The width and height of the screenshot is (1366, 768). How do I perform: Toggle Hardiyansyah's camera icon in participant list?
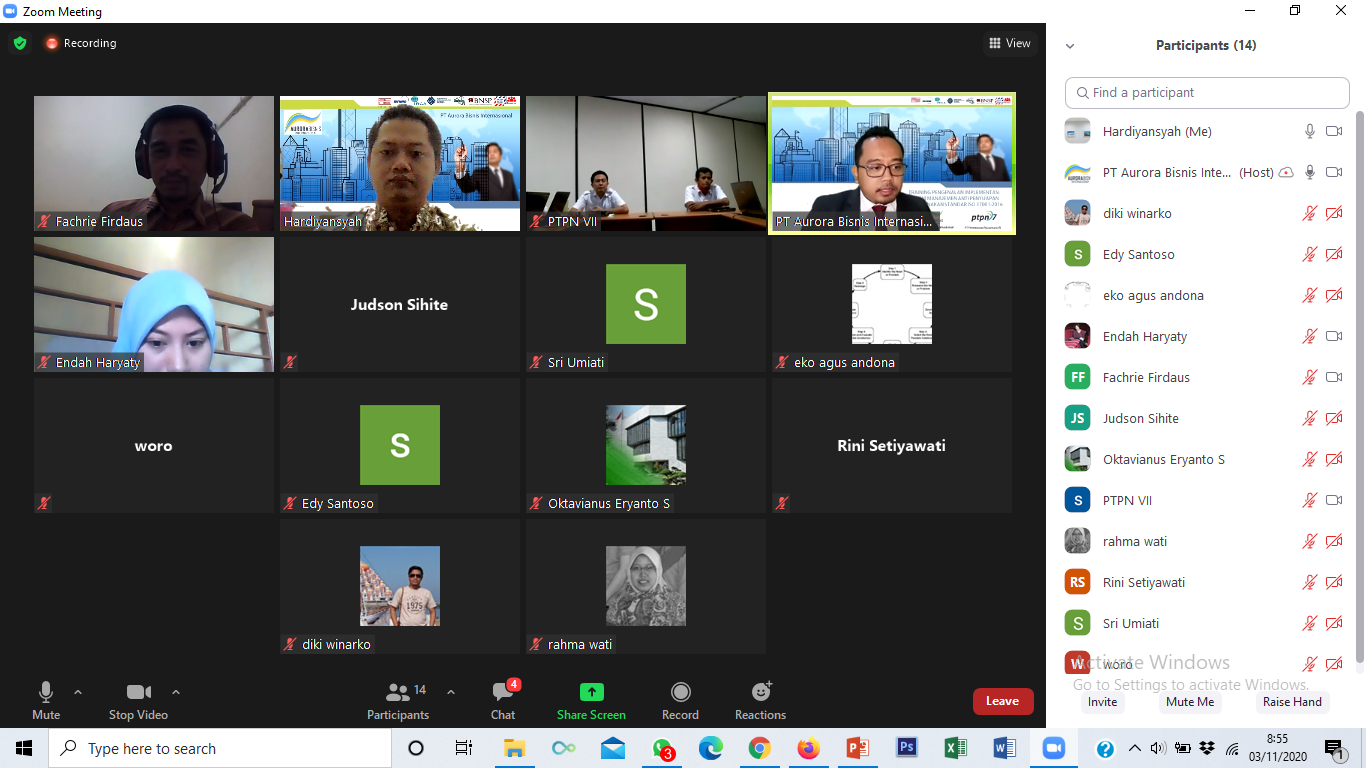(x=1334, y=131)
